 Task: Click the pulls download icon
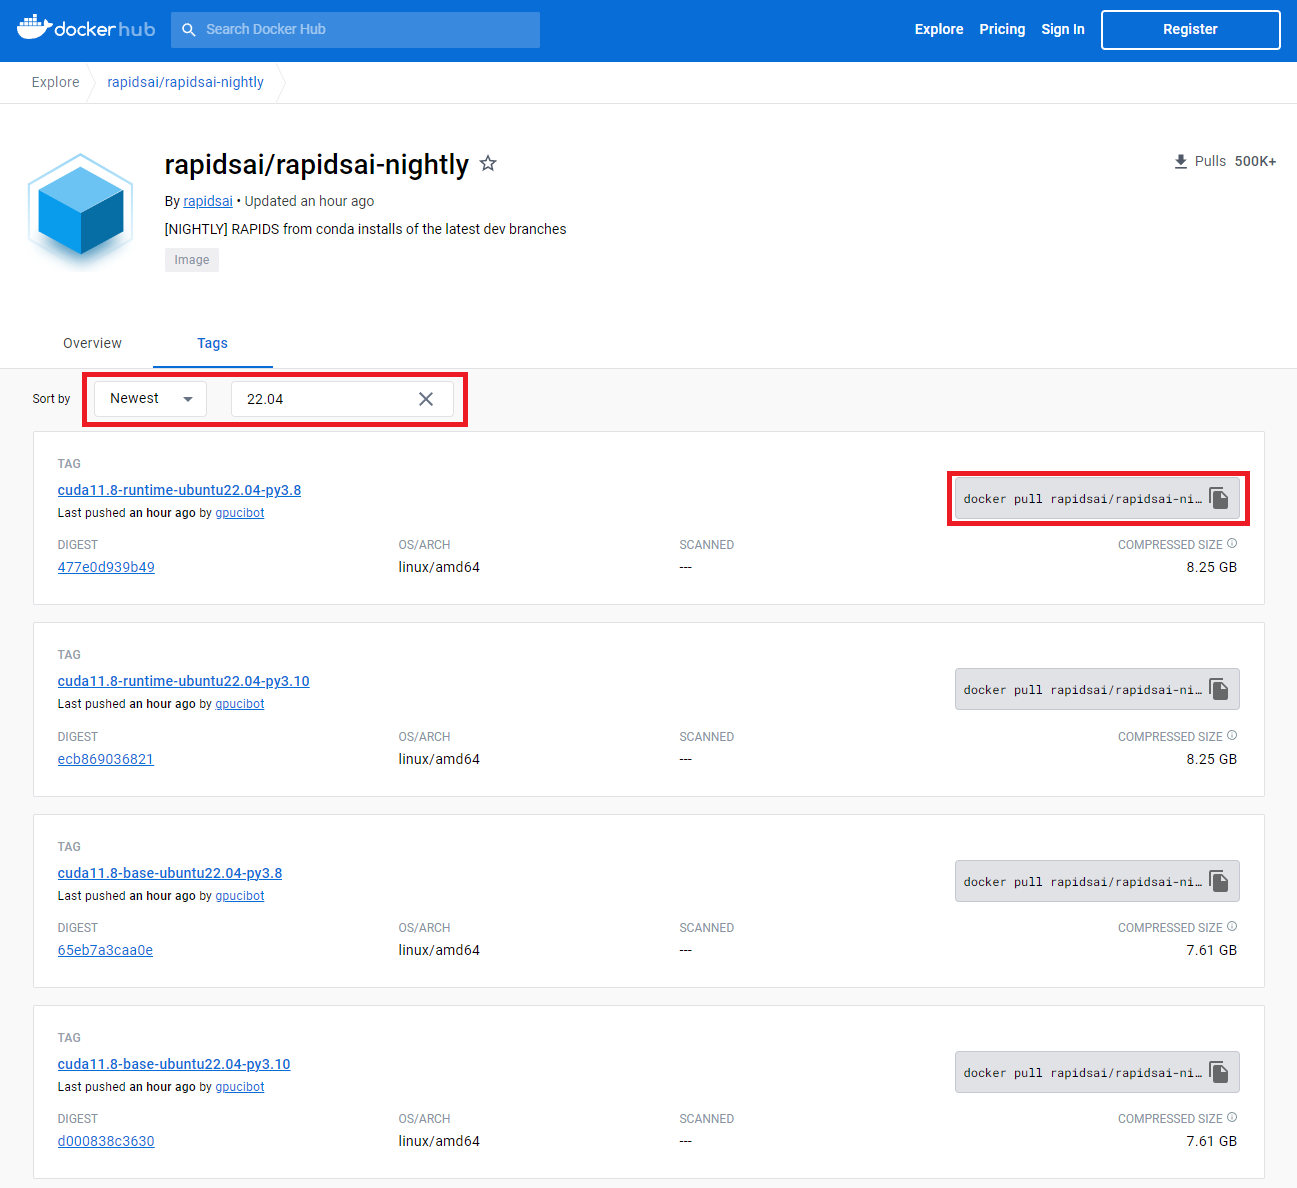tap(1181, 161)
